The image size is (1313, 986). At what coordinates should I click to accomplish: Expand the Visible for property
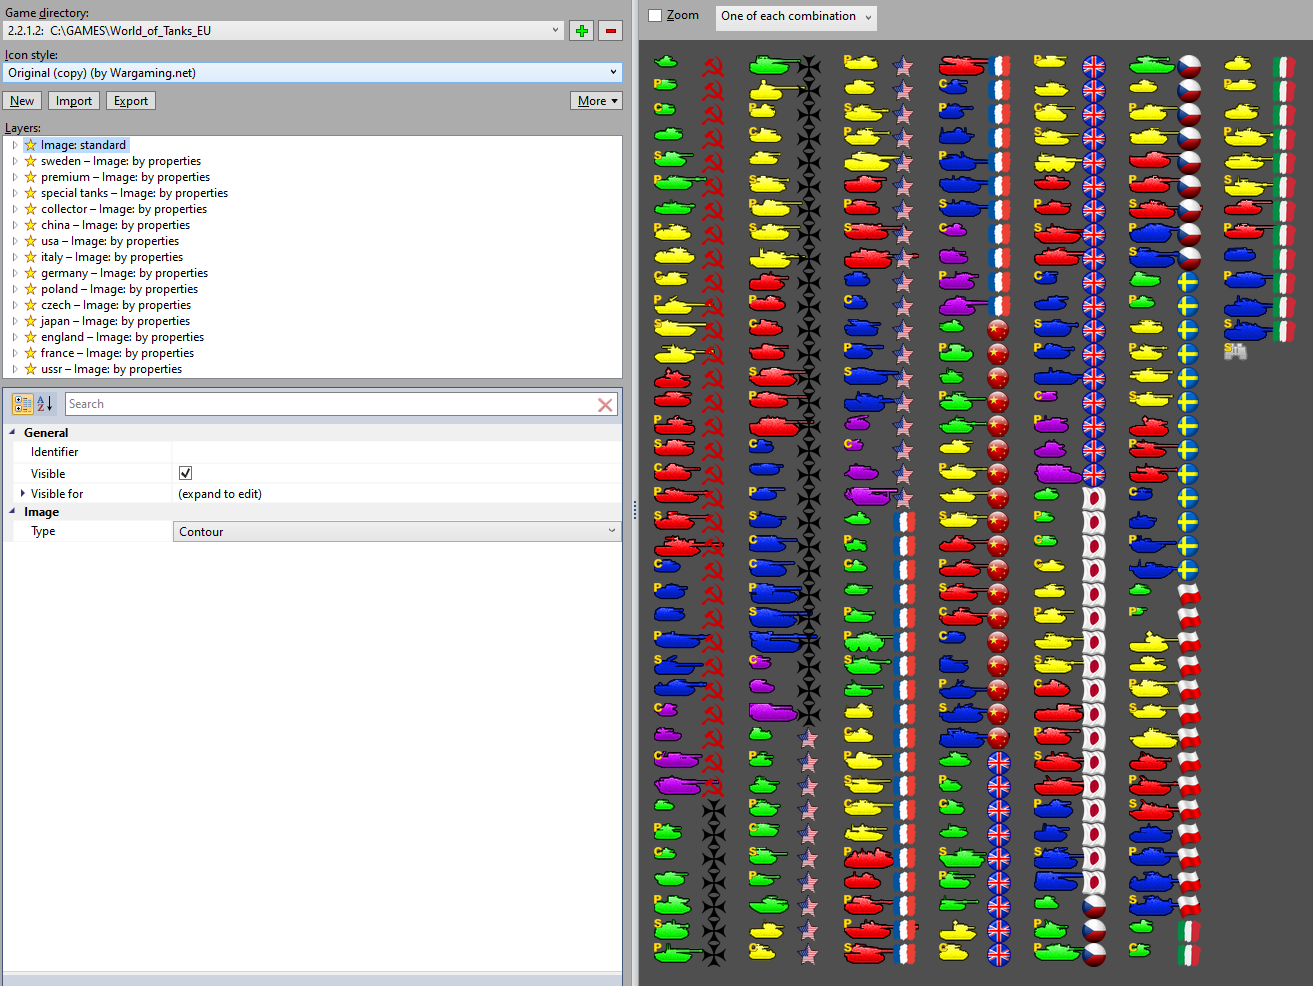click(x=23, y=493)
